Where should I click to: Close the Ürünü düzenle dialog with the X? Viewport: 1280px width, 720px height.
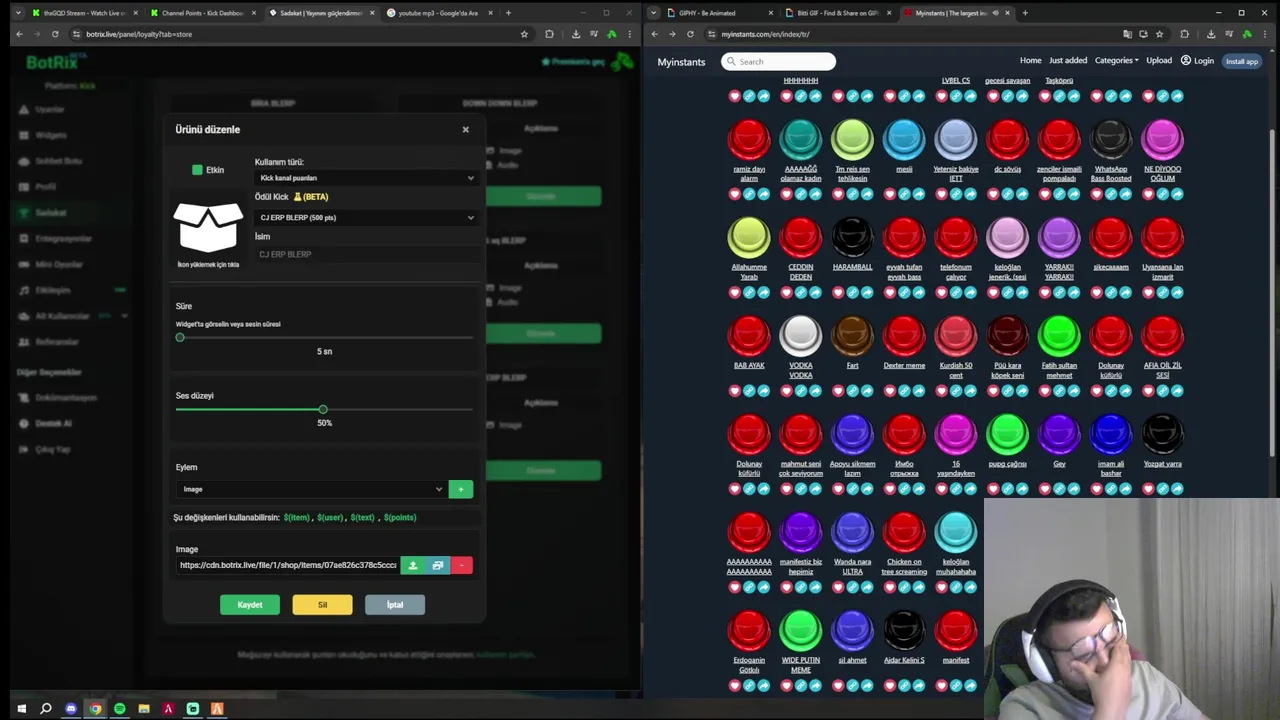point(465,129)
